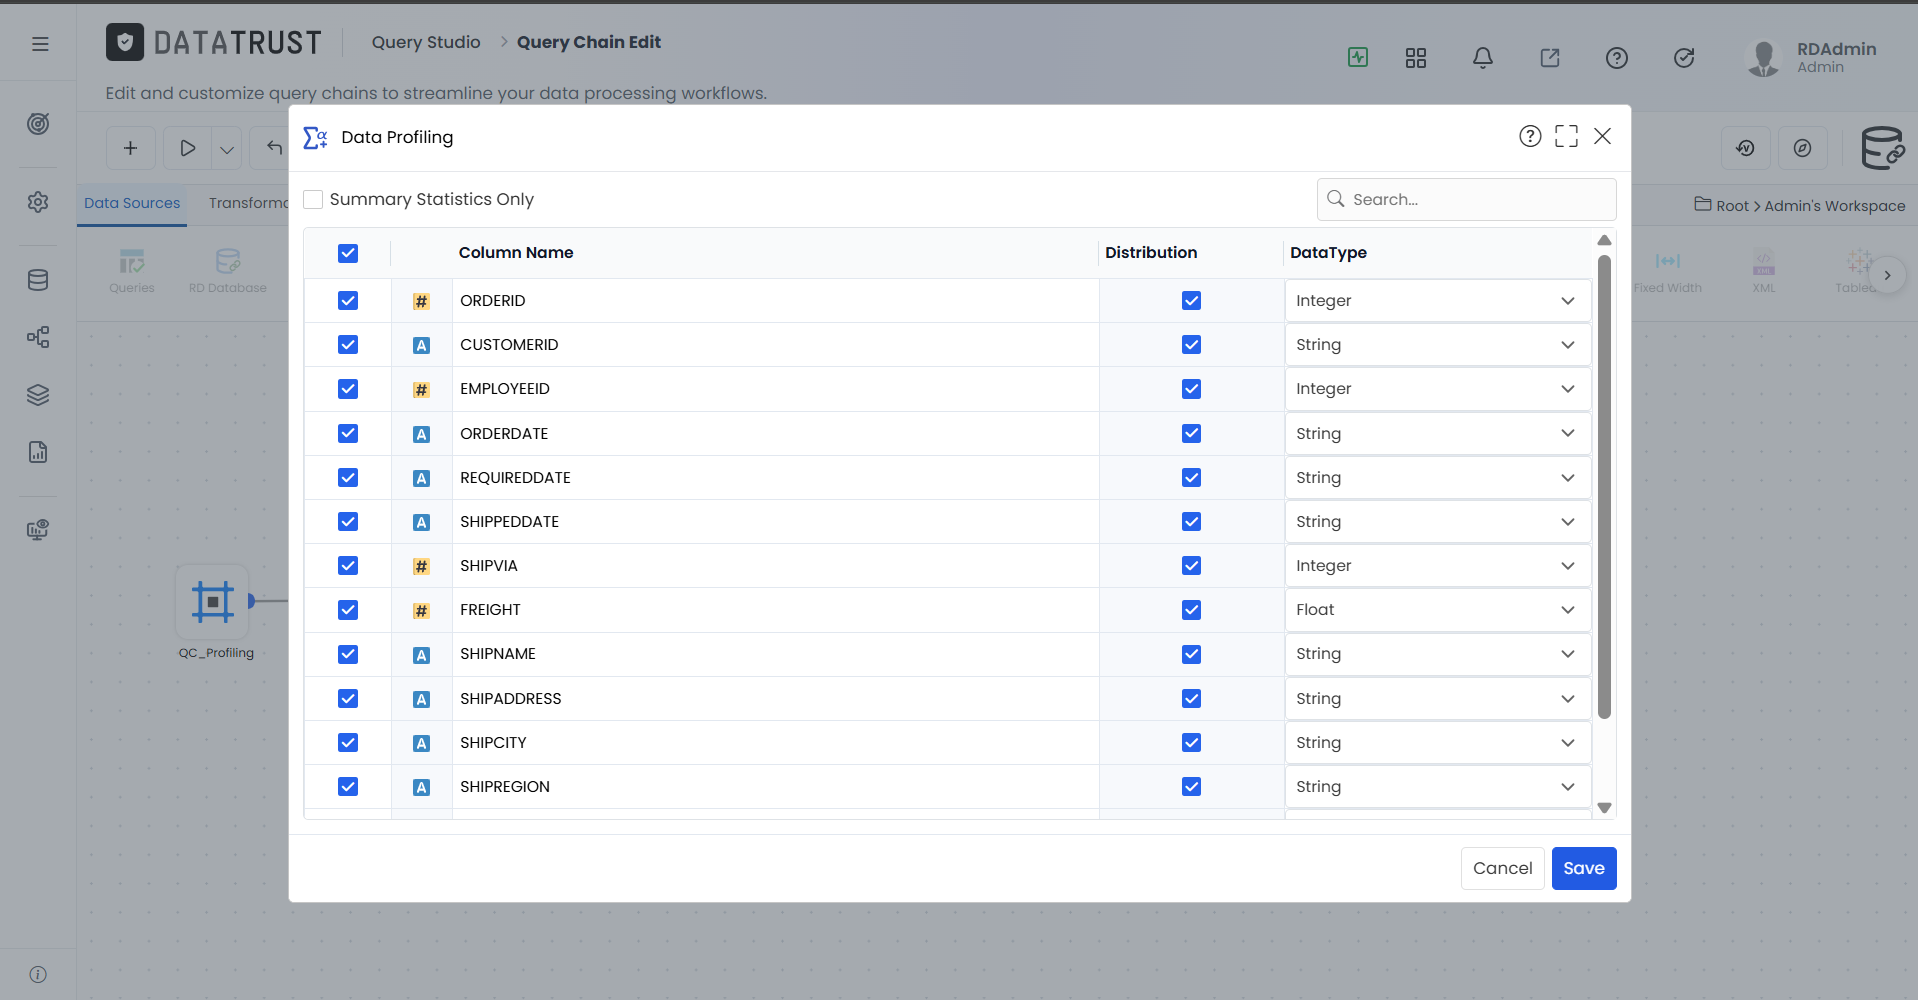Click the scrollbar down arrow

pyautogui.click(x=1604, y=808)
